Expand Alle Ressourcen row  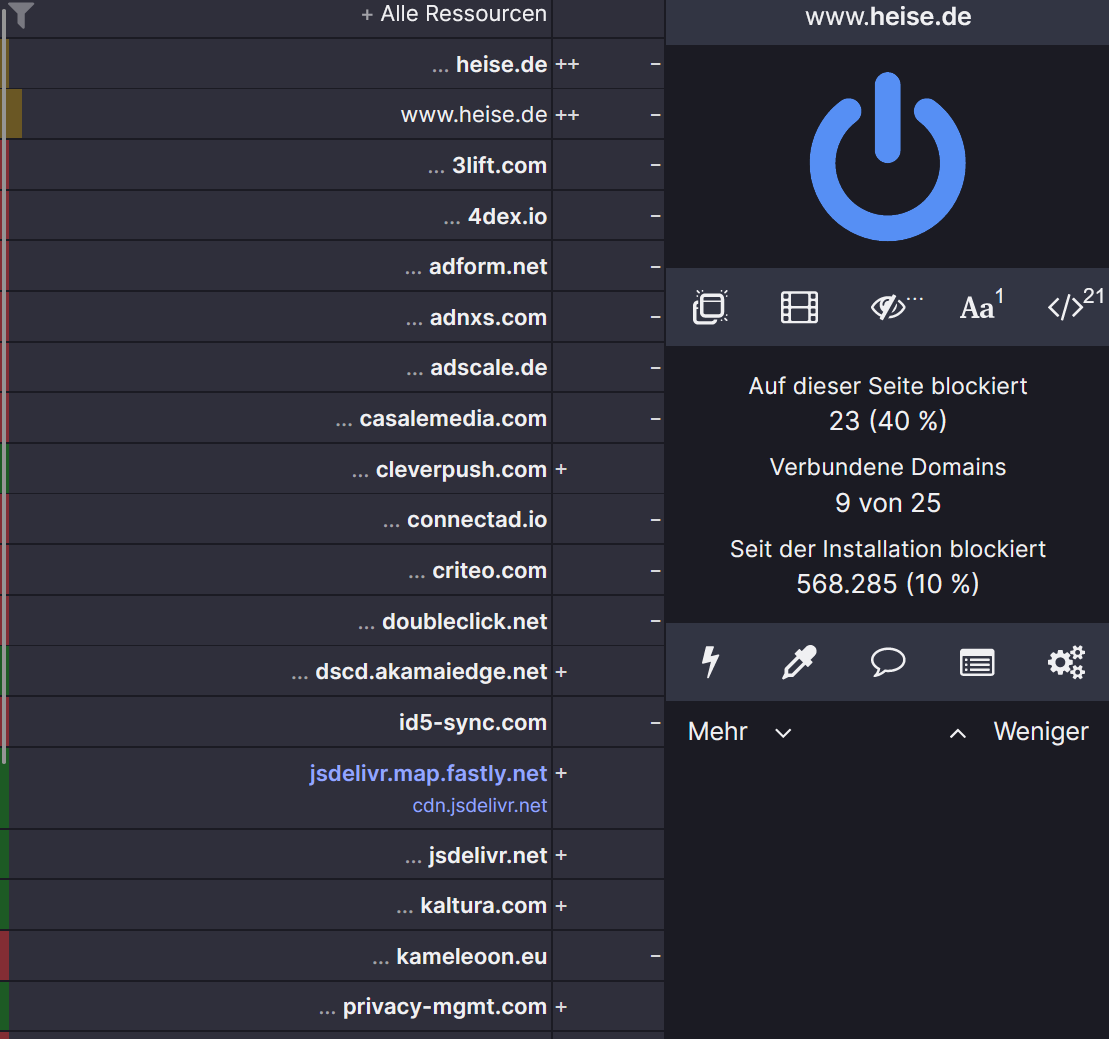click(x=454, y=13)
